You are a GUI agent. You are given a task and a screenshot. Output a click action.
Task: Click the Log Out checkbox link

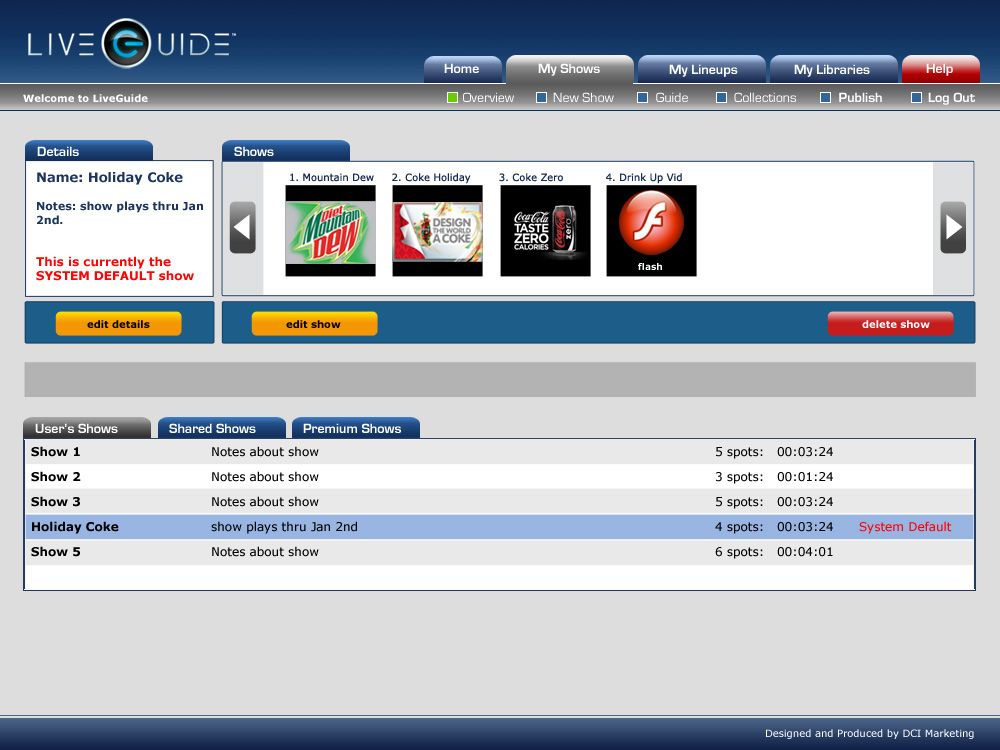pyautogui.click(x=917, y=98)
